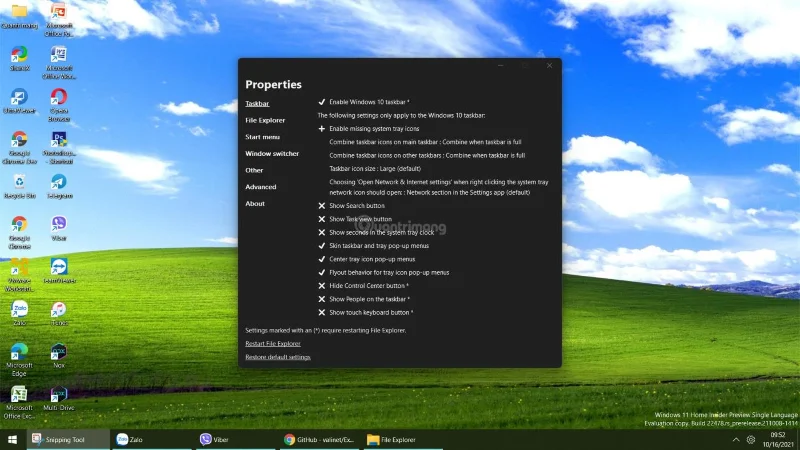Toggle Center tray icon pop-up menus
This screenshot has height=450, width=800.
366,259
